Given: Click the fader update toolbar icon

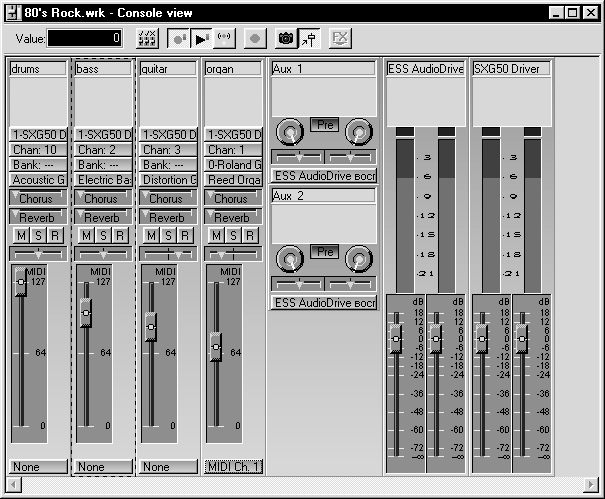Looking at the screenshot, I should click(x=309, y=39).
